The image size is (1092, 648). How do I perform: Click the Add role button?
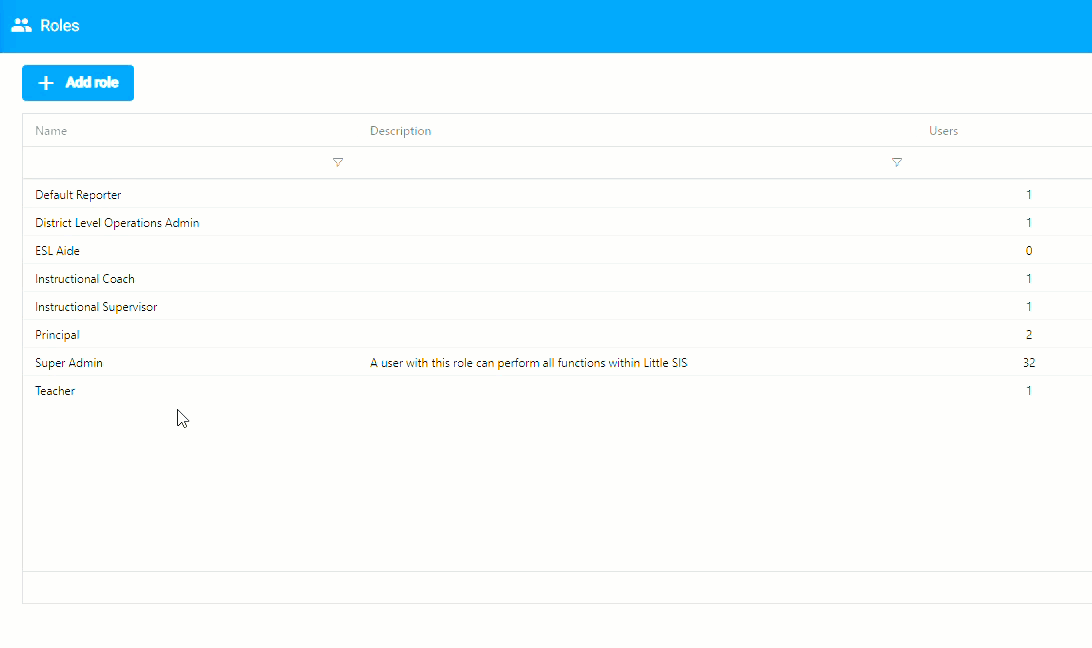tap(78, 83)
